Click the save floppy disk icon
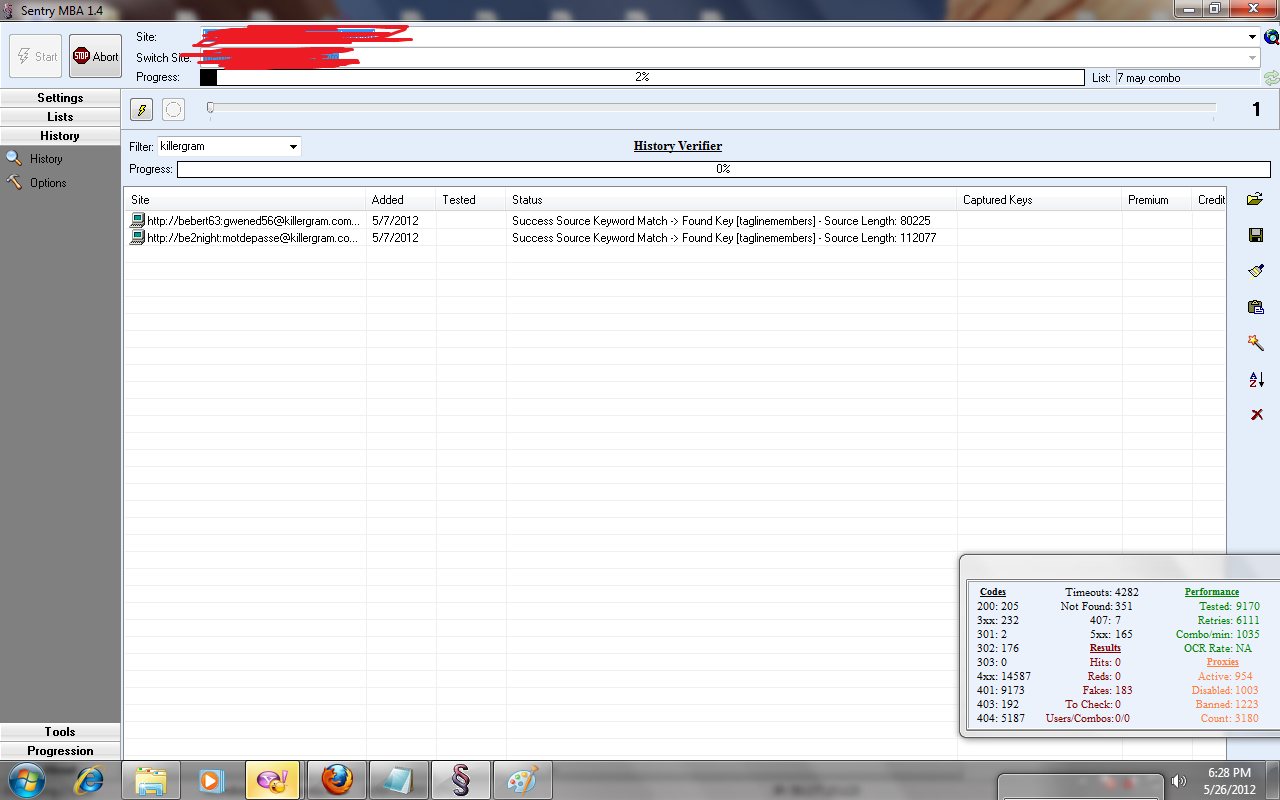 click(1256, 235)
